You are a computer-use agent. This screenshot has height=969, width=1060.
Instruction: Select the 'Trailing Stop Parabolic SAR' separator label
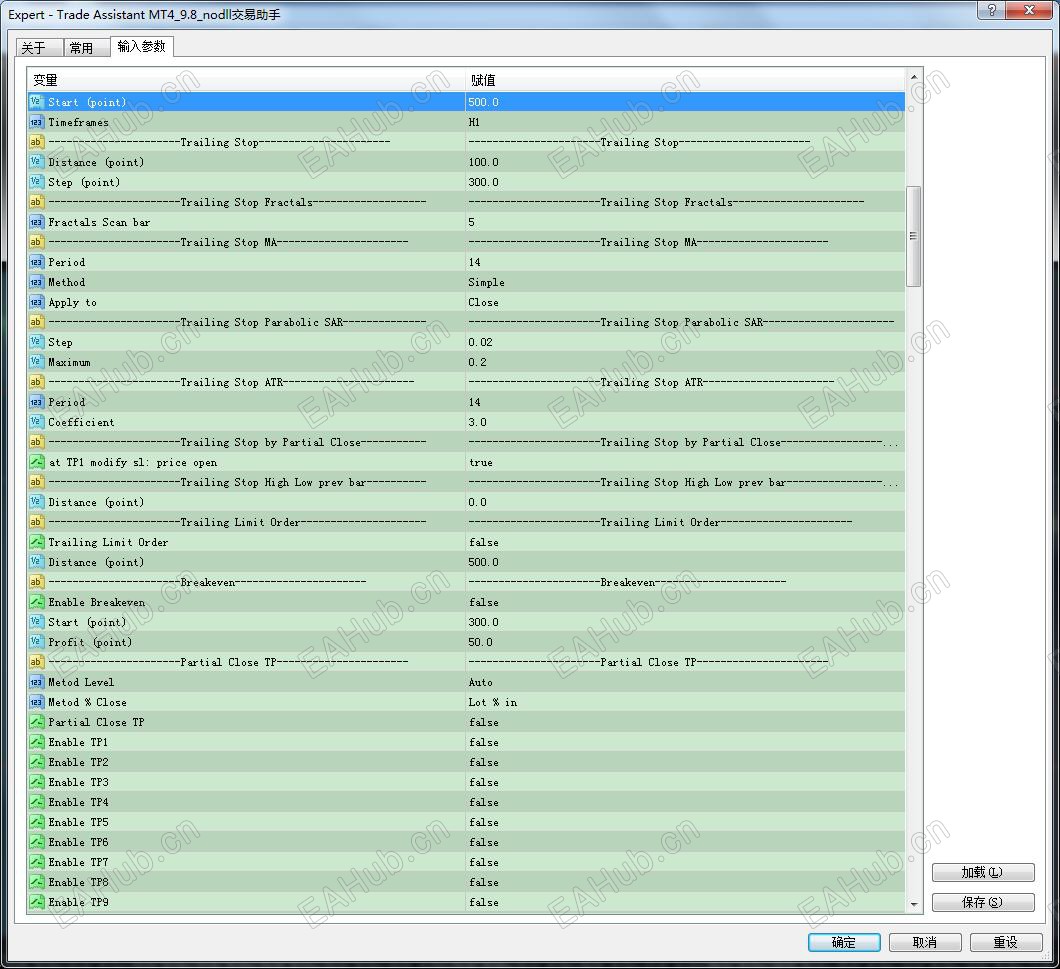click(x=237, y=322)
